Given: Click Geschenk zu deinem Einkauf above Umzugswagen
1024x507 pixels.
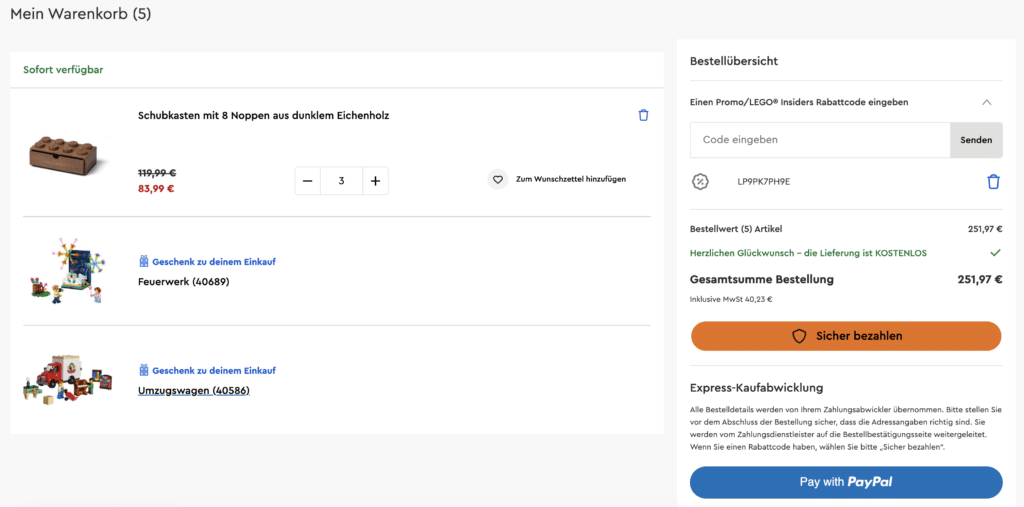Looking at the screenshot, I should click(214, 370).
